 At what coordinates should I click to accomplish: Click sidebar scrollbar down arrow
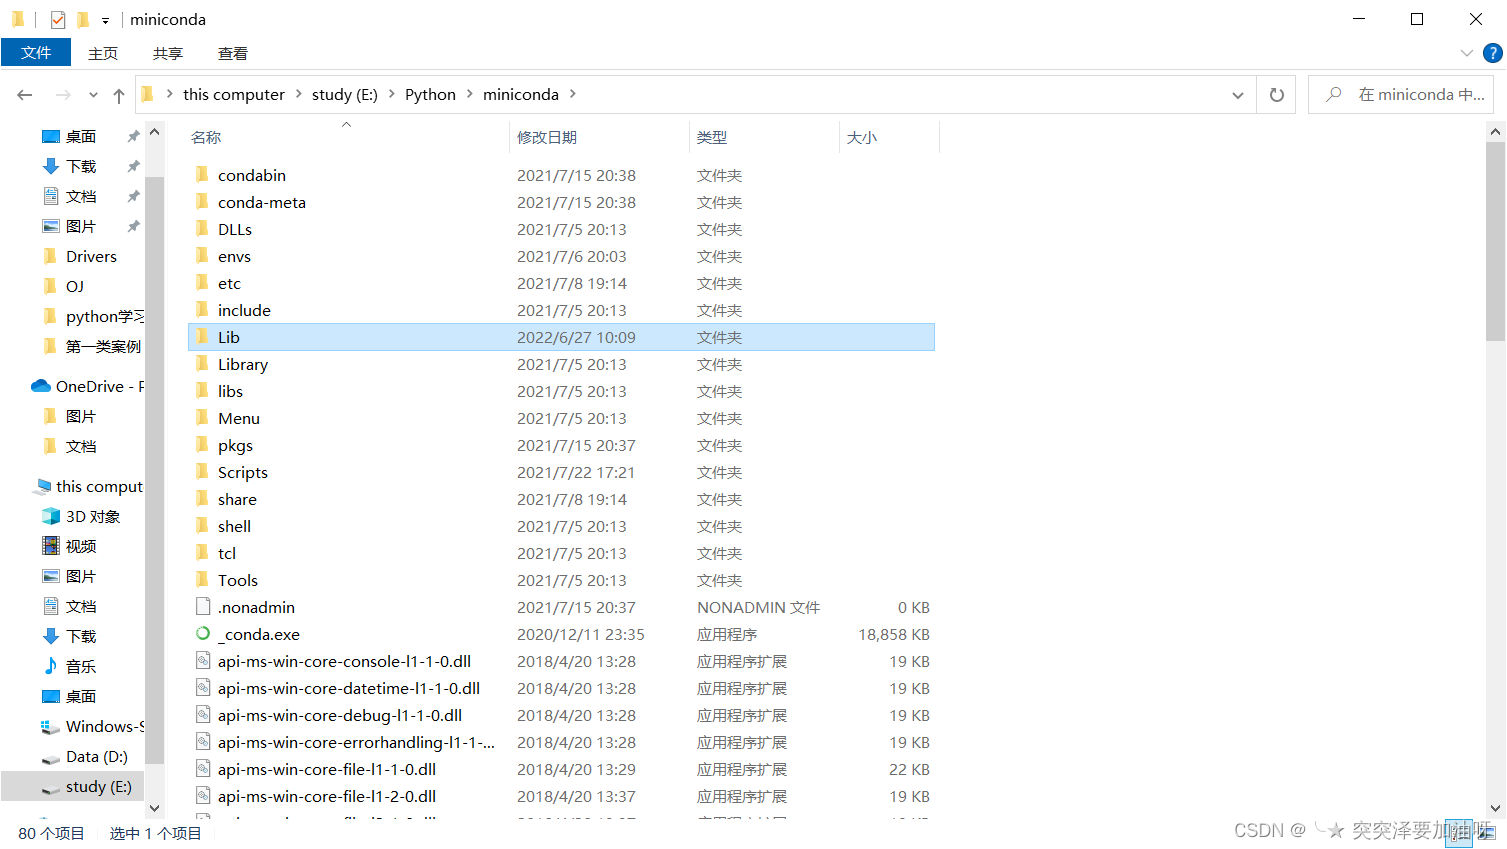point(155,808)
